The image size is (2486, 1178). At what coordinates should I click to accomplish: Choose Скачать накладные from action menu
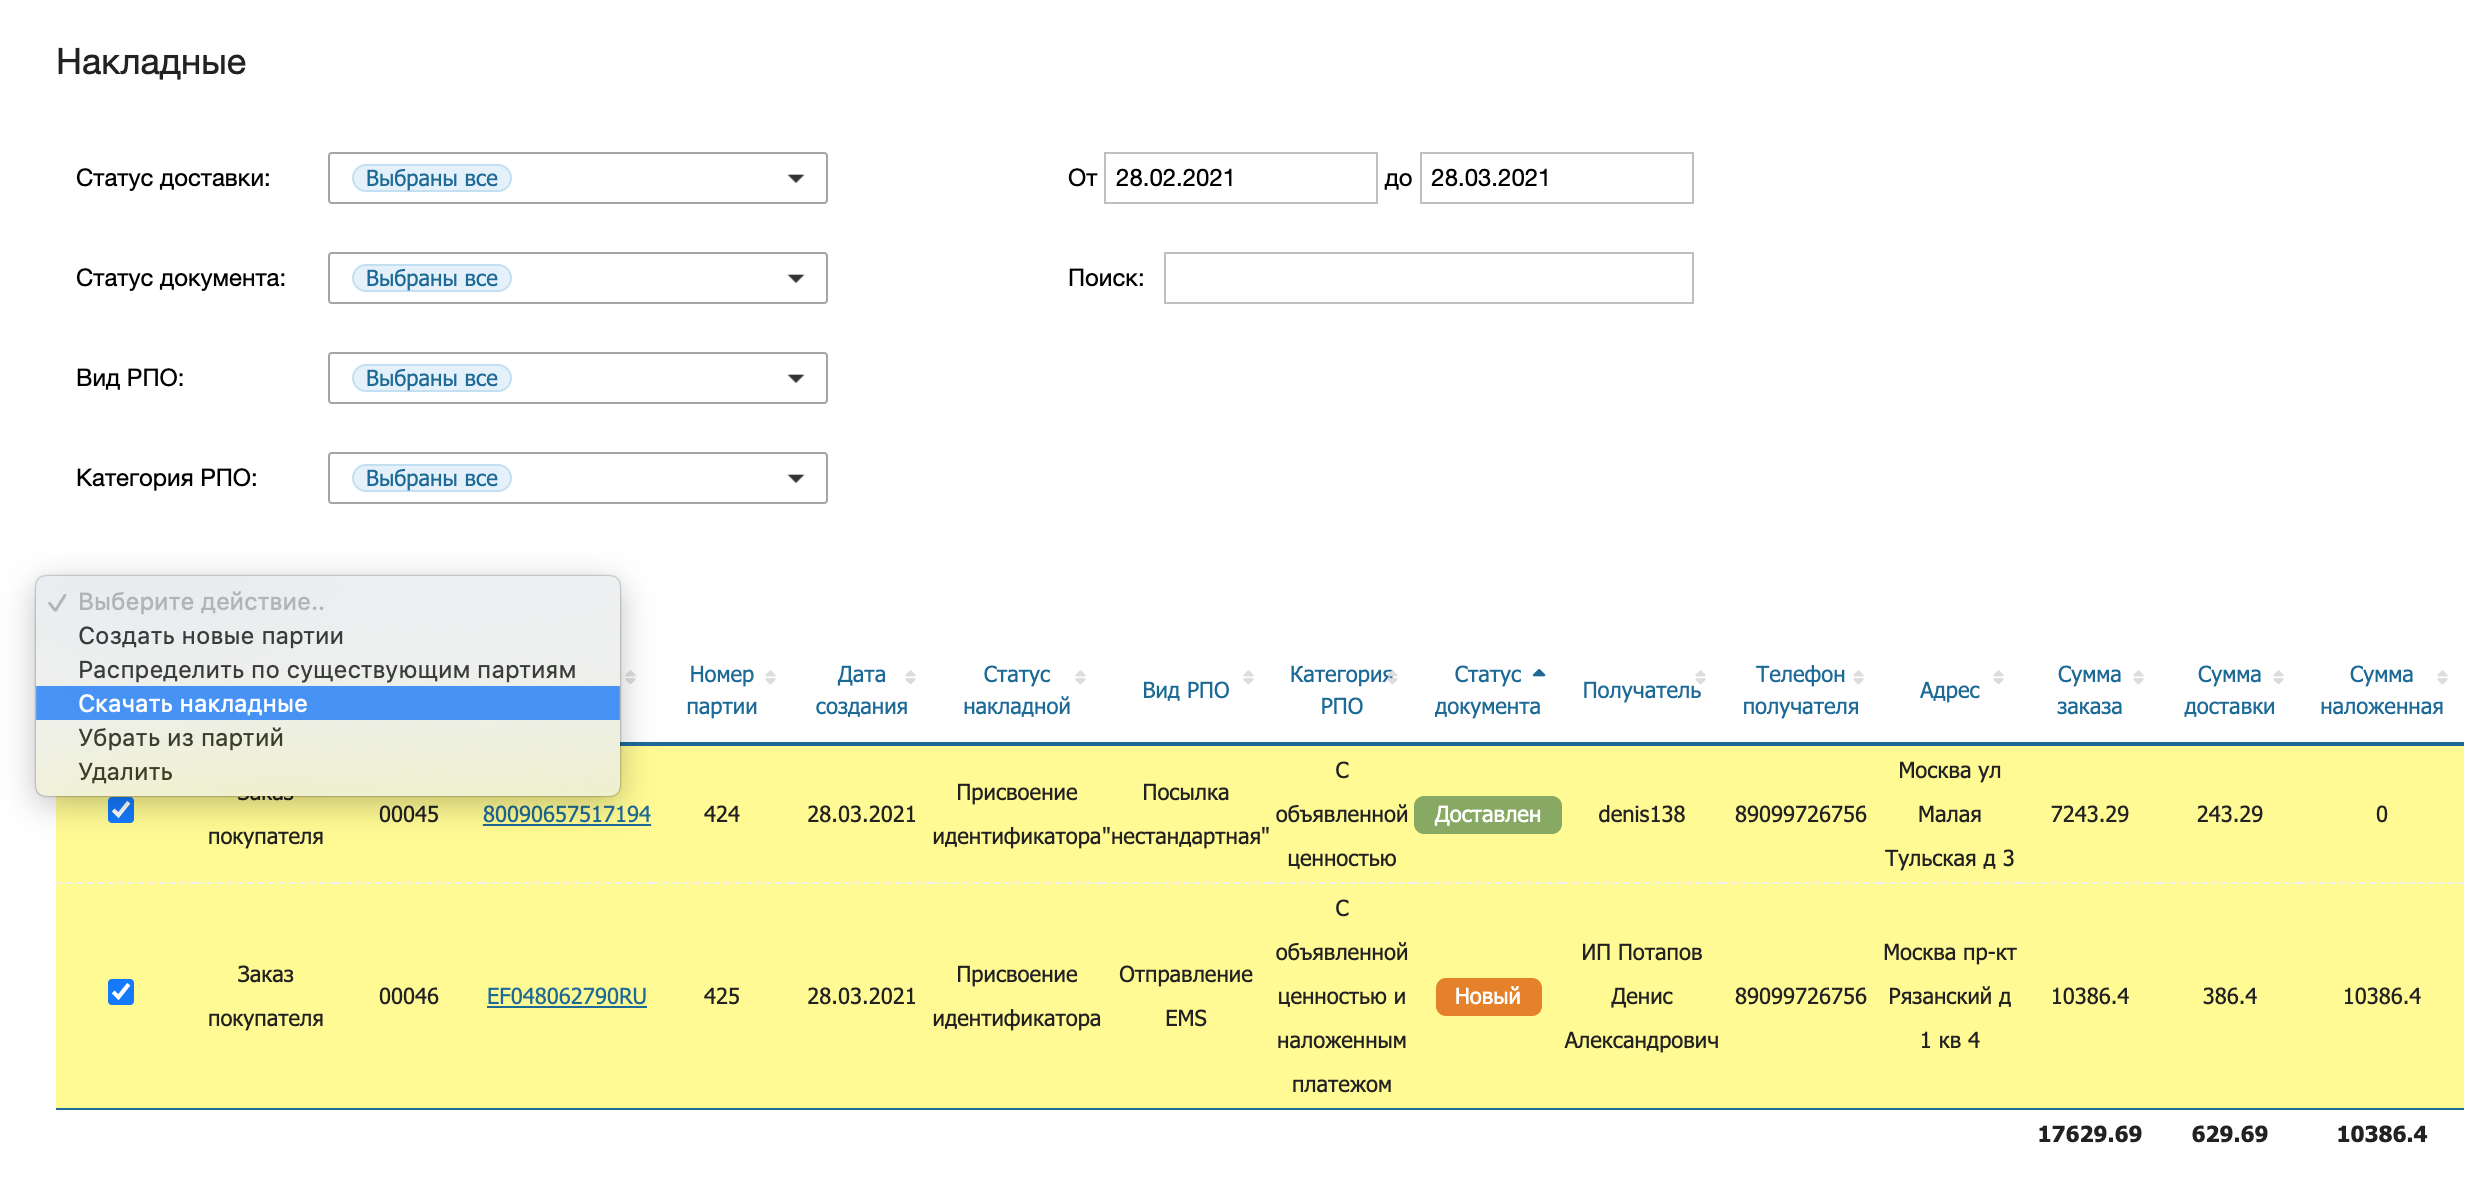pos(193,704)
